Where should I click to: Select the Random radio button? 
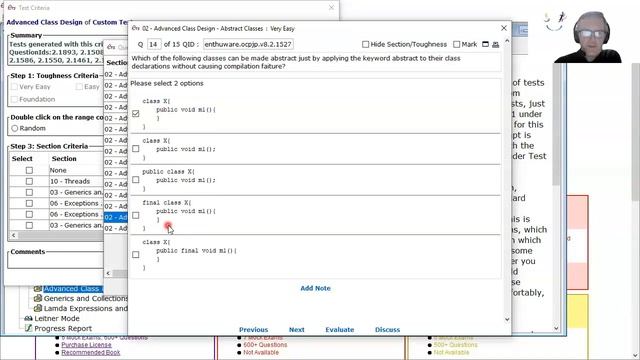(x=15, y=128)
